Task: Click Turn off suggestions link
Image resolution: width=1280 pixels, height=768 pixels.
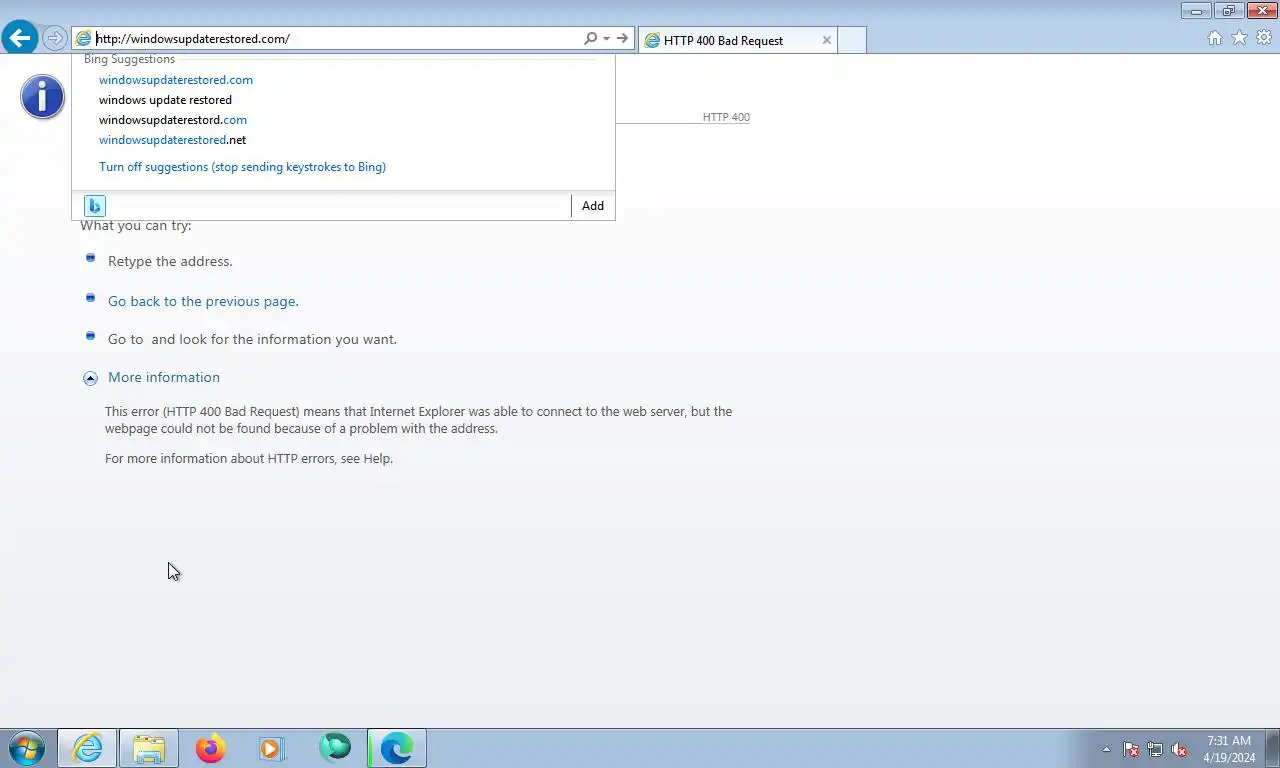Action: pos(242,167)
